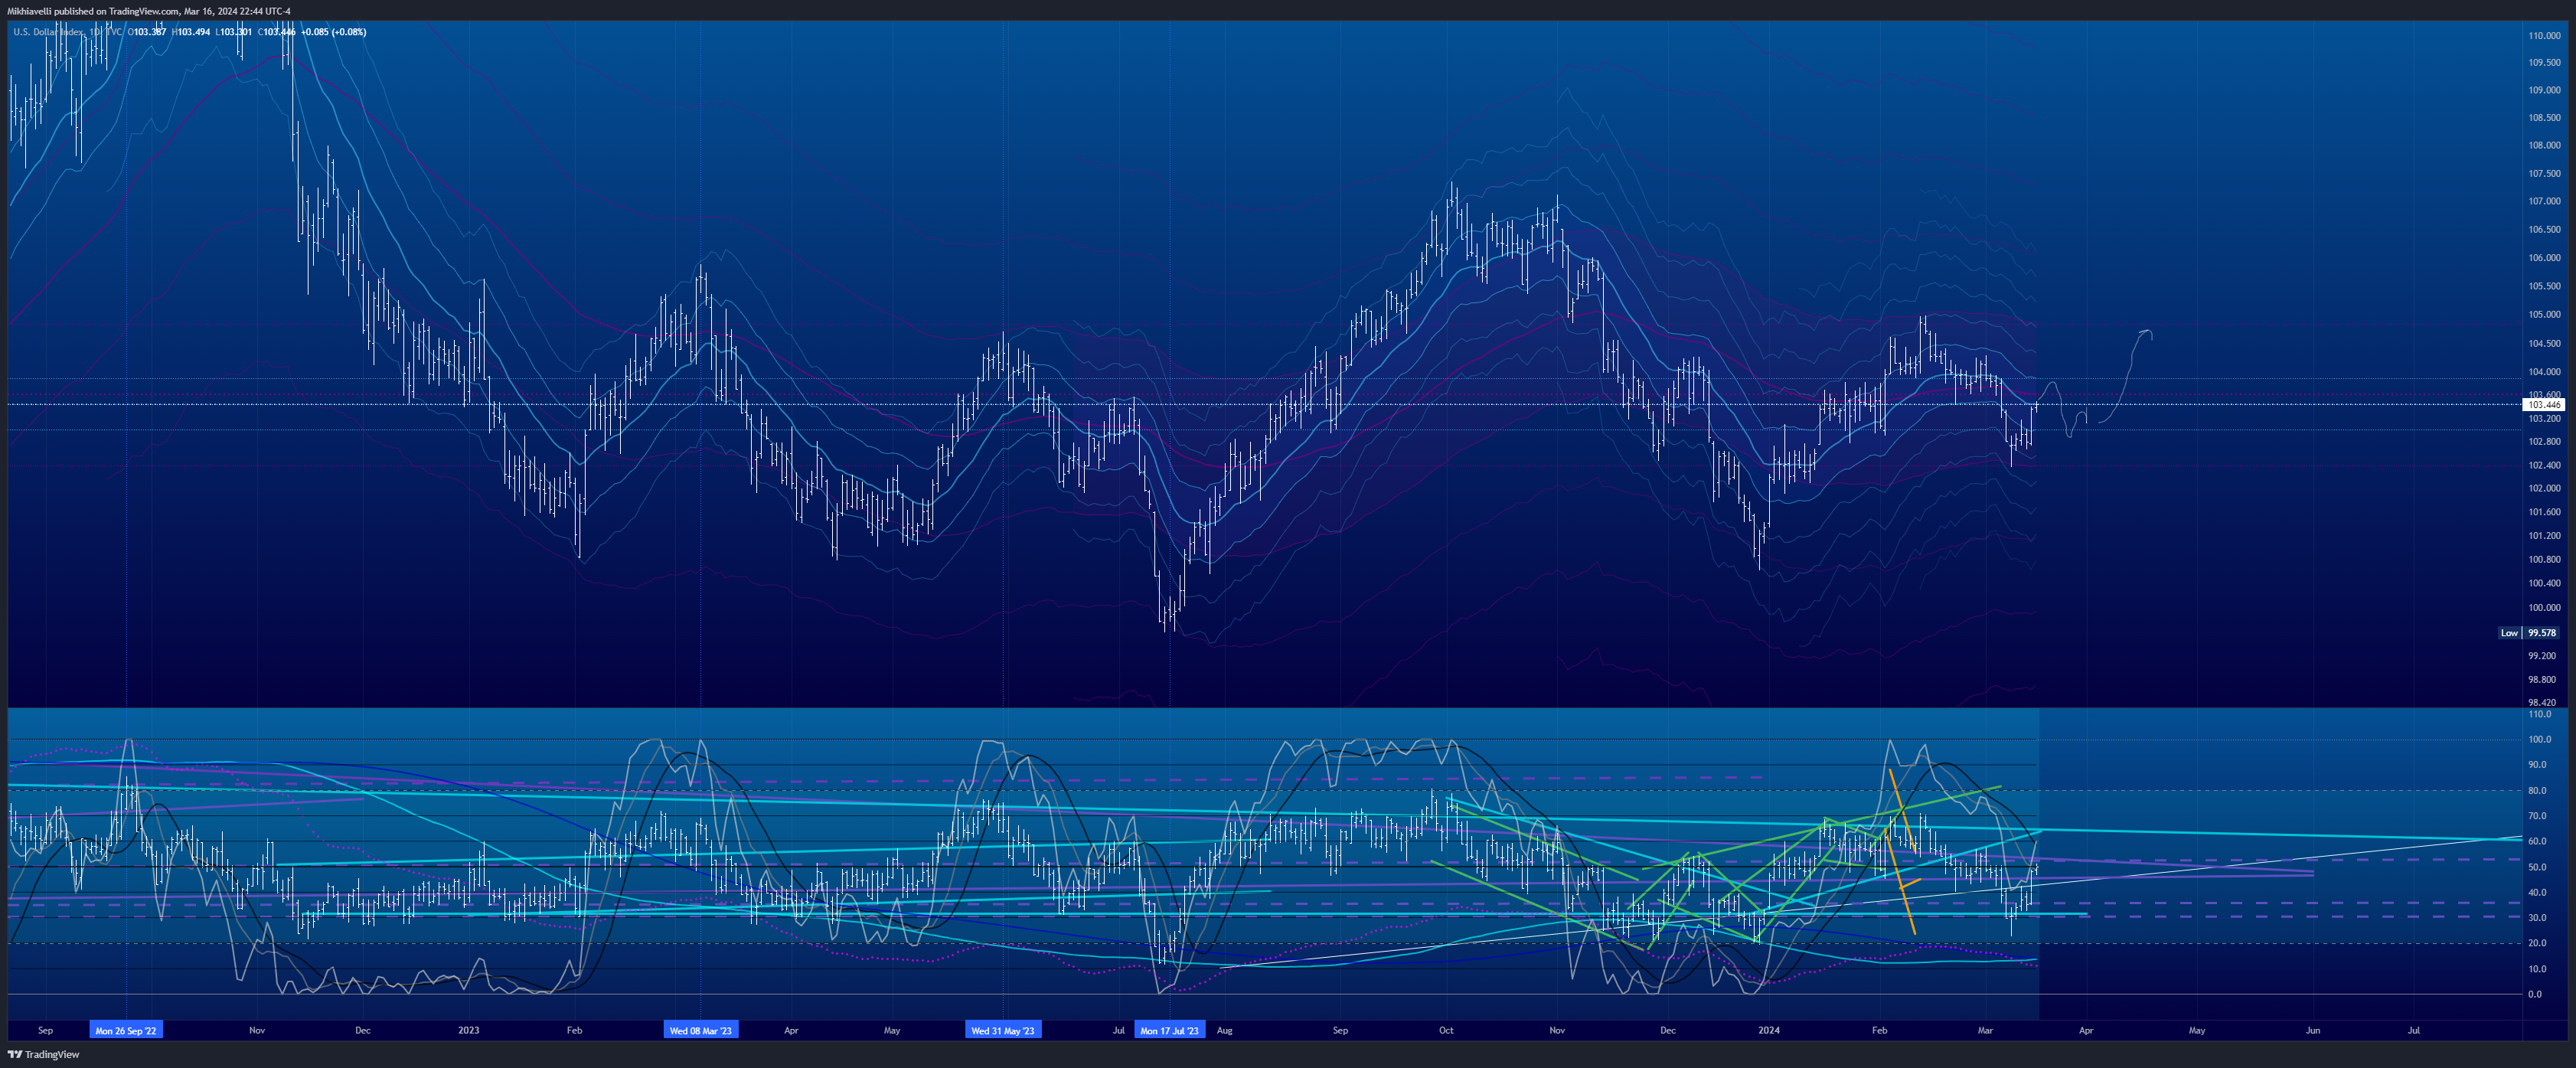Click the indicator scale value 20.0
The width and height of the screenshot is (2576, 1068).
click(x=2536, y=943)
